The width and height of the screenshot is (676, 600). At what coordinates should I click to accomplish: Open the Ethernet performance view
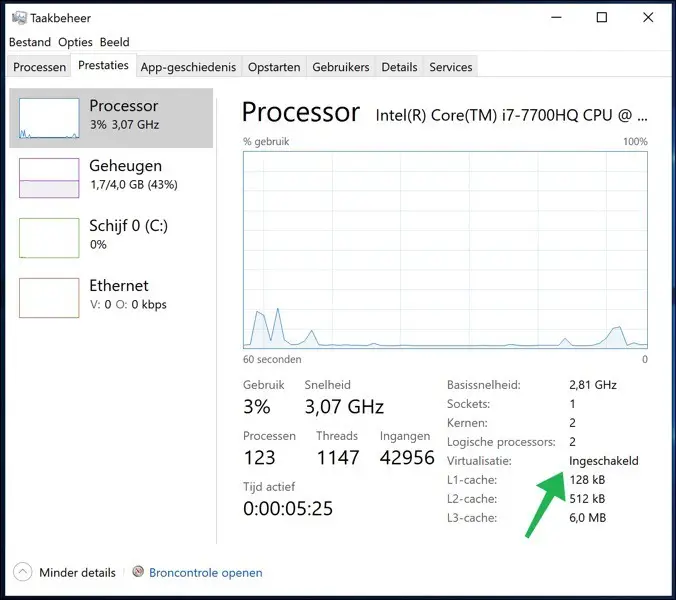pos(111,297)
